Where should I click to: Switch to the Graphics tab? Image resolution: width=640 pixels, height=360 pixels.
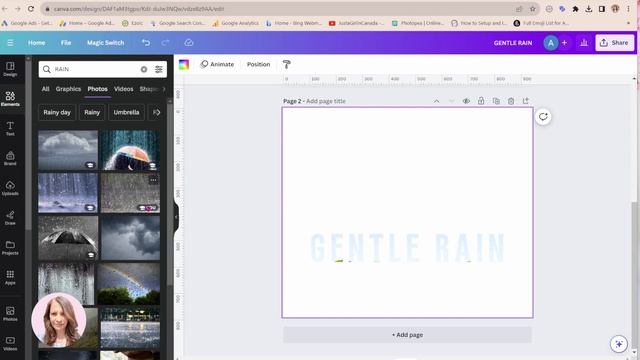pyautogui.click(x=68, y=89)
